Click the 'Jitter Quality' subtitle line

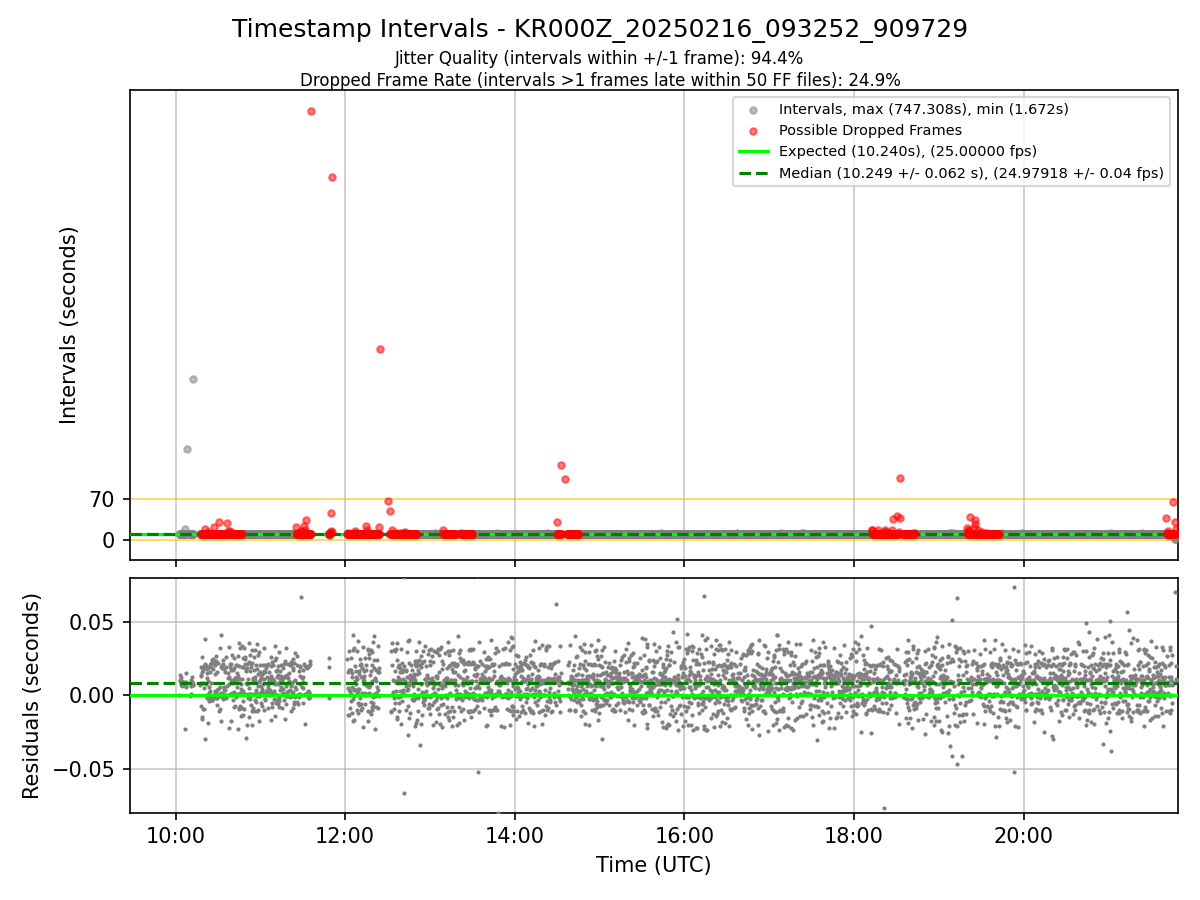click(x=599, y=58)
